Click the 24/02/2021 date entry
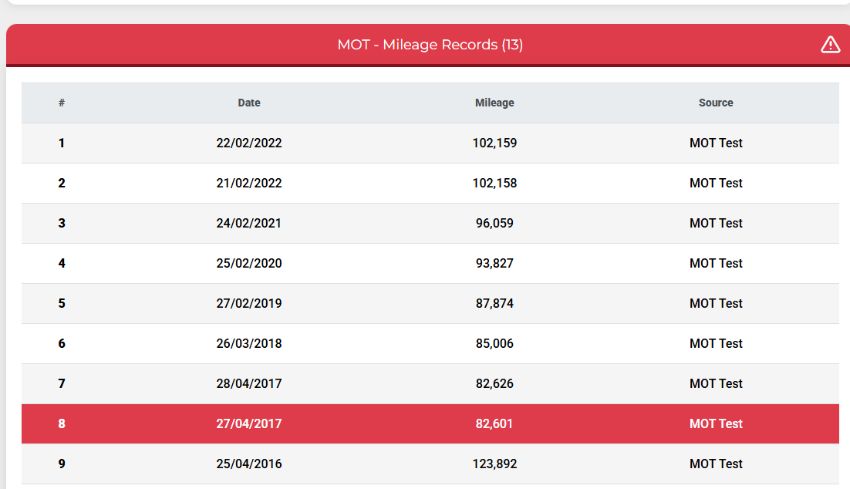The image size is (850, 489). 249,223
